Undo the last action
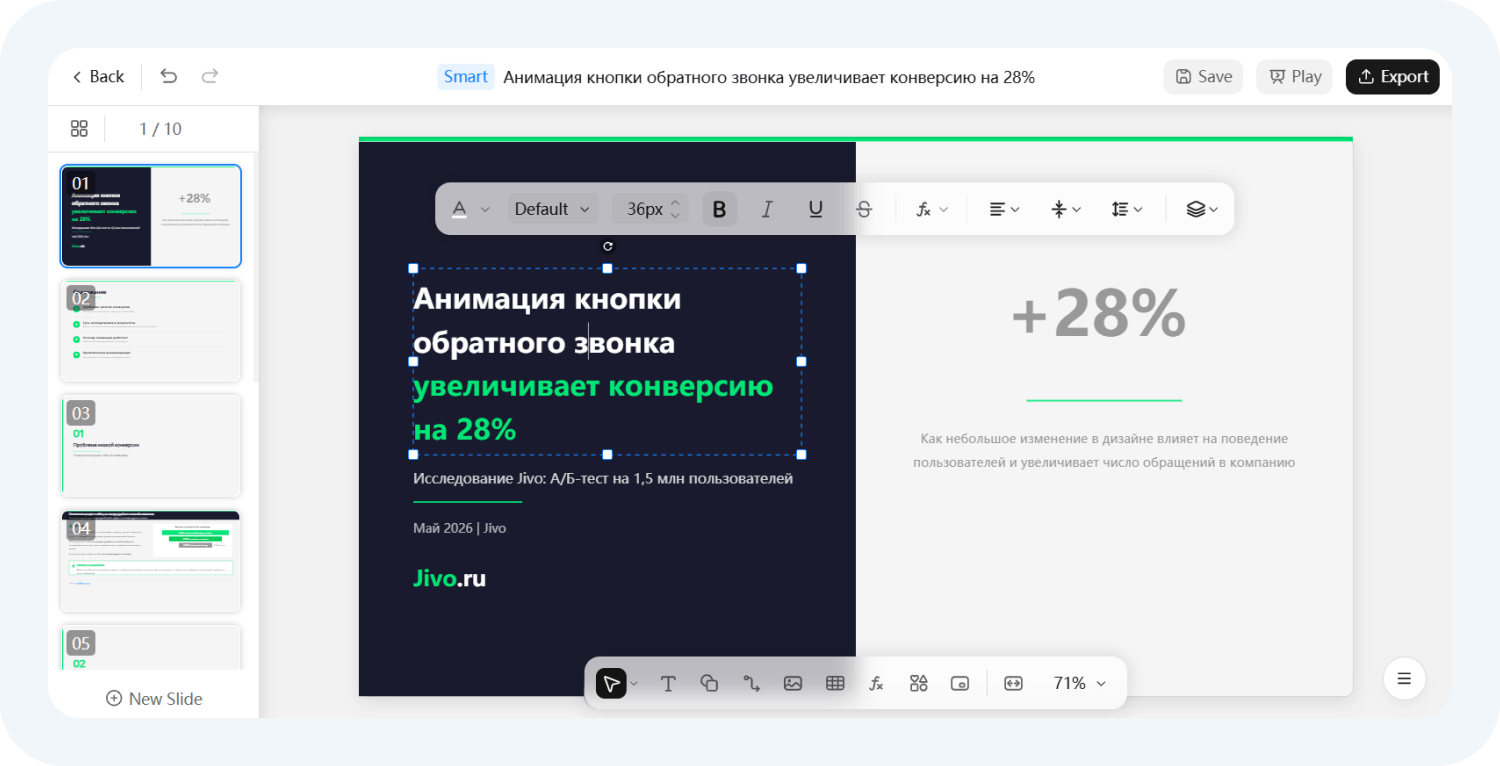1500x766 pixels. coord(169,77)
